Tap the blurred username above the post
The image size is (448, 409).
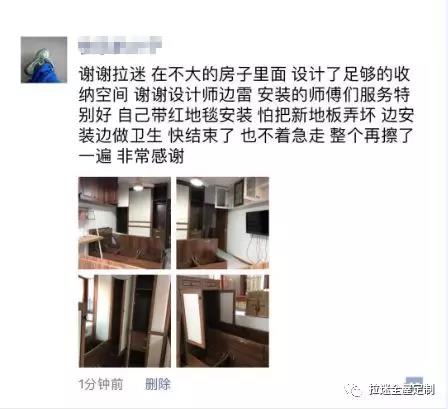coord(120,46)
